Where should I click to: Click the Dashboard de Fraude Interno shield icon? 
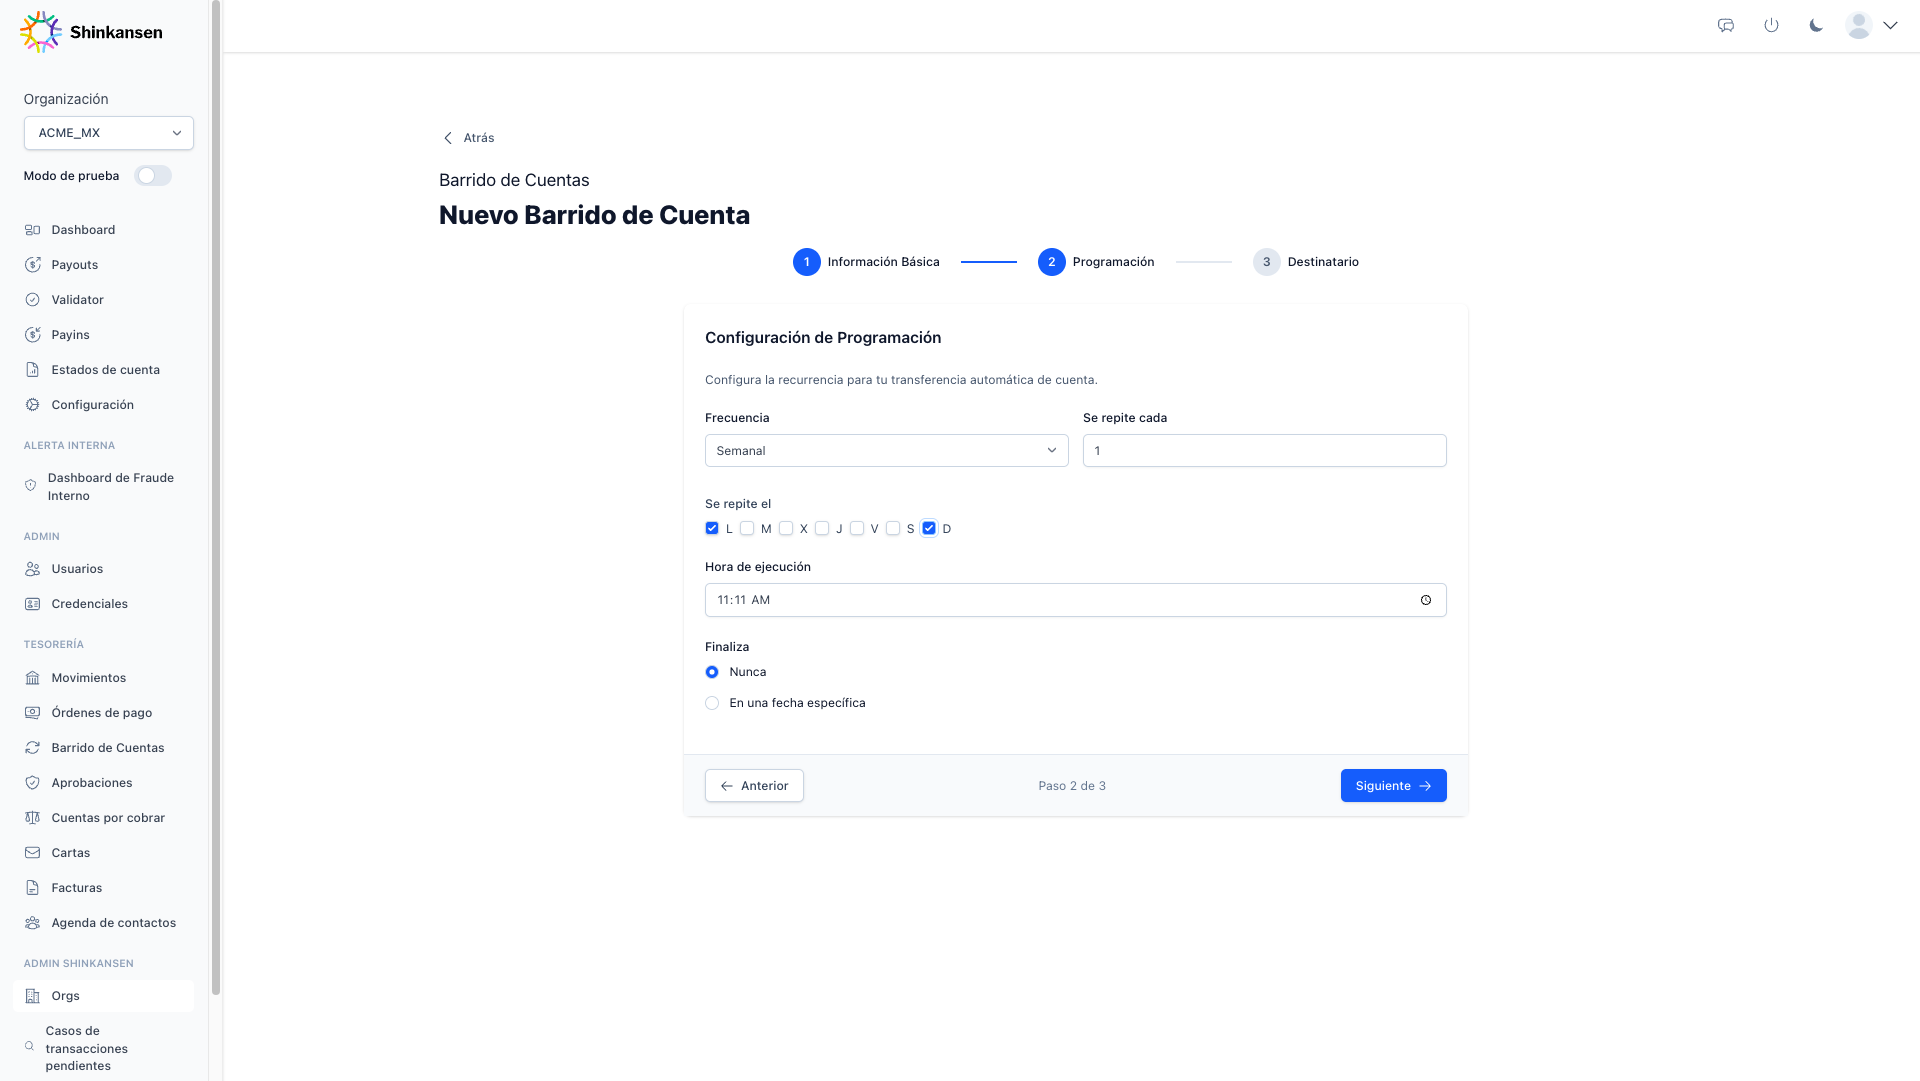[30, 486]
